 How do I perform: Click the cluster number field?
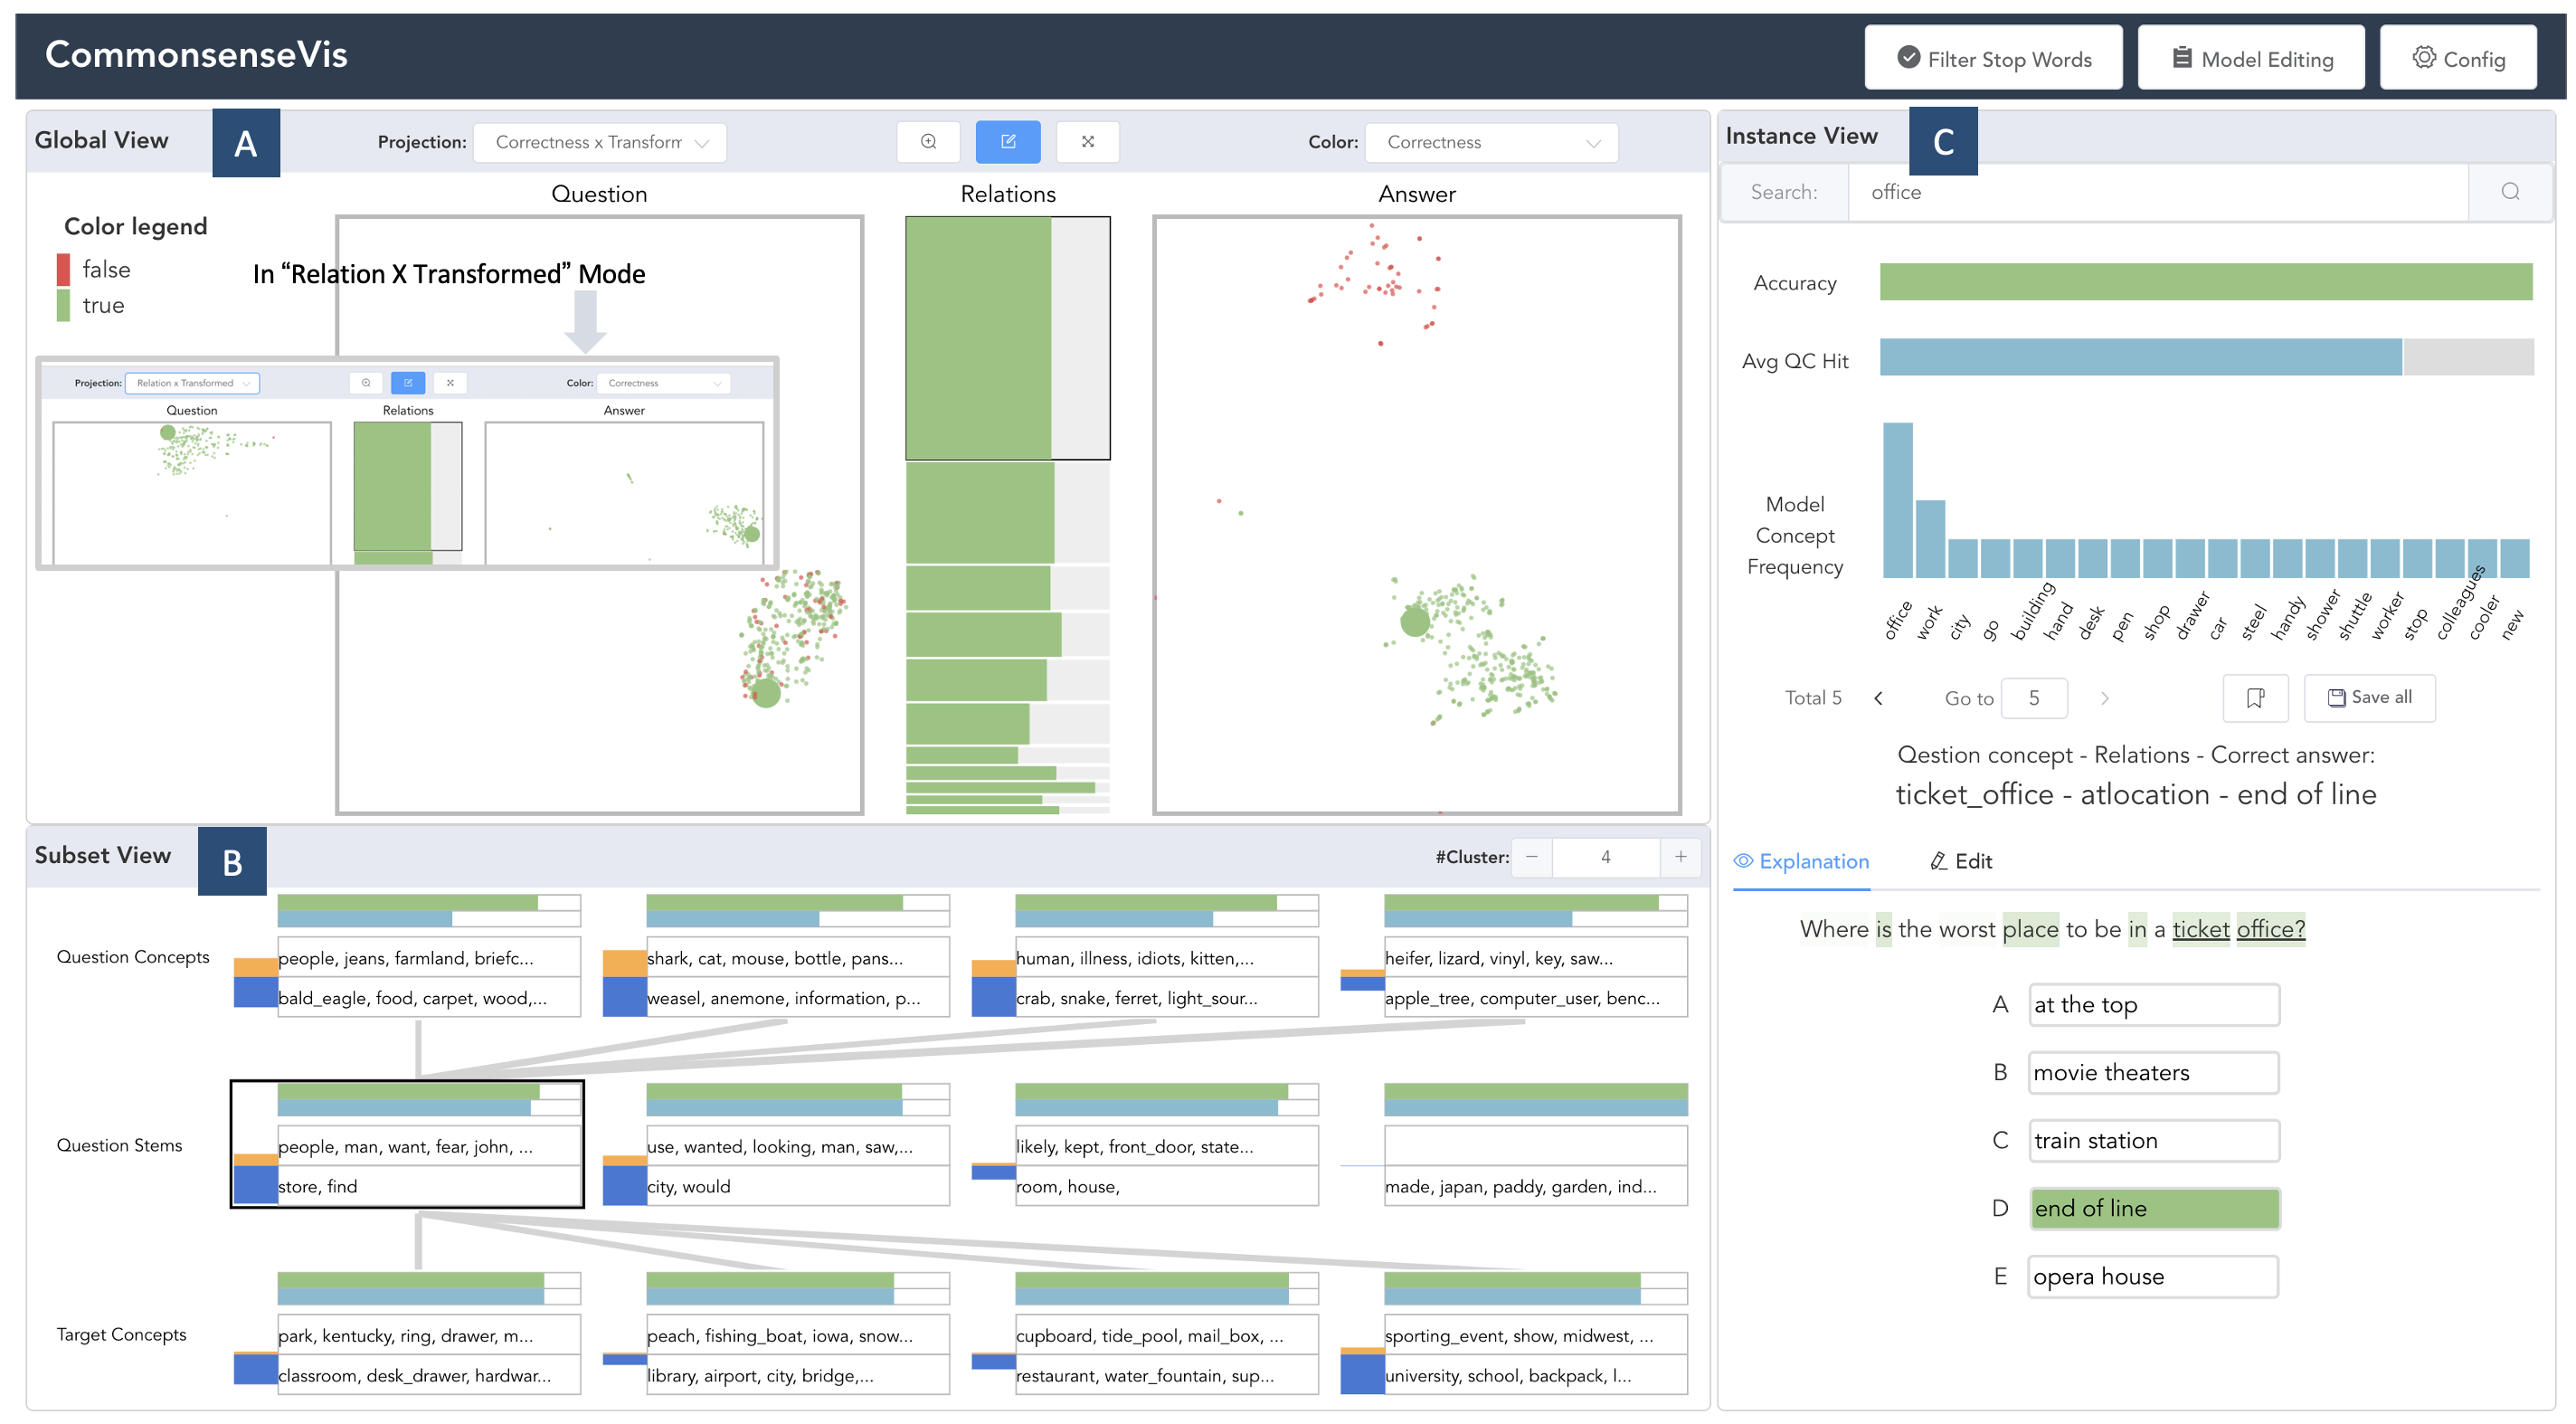(1605, 857)
